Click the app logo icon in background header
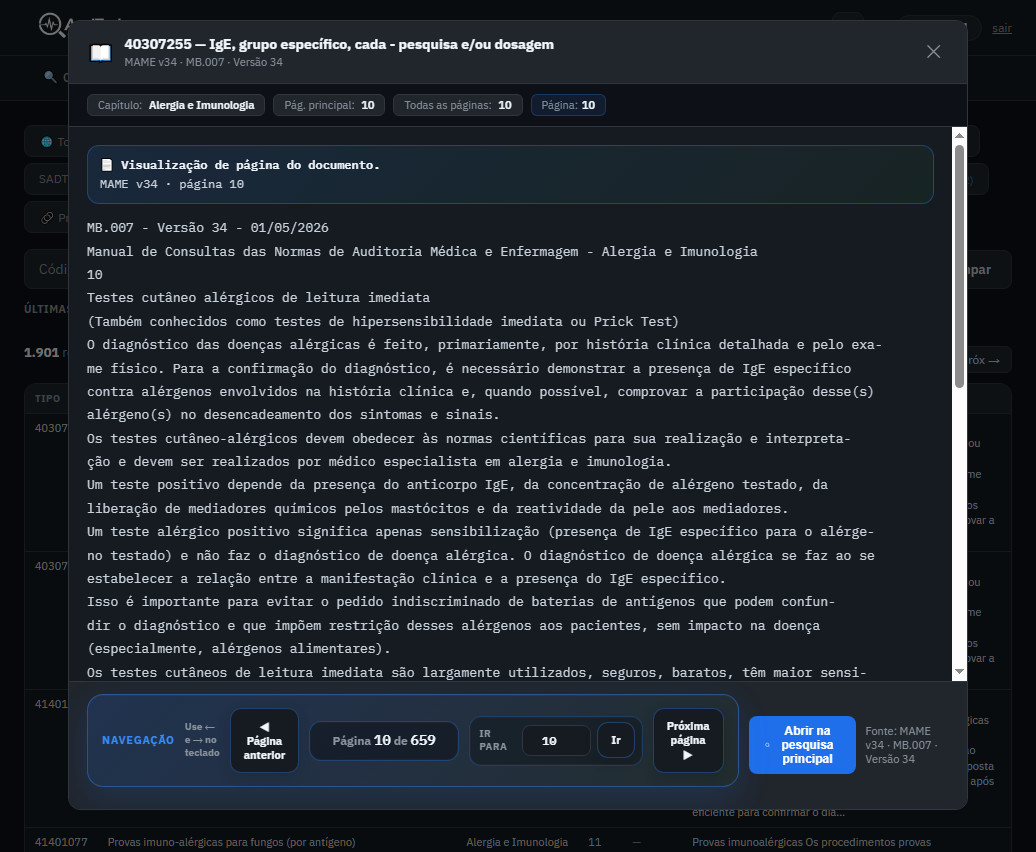Viewport: 1036px width, 852px height. pos(51,25)
